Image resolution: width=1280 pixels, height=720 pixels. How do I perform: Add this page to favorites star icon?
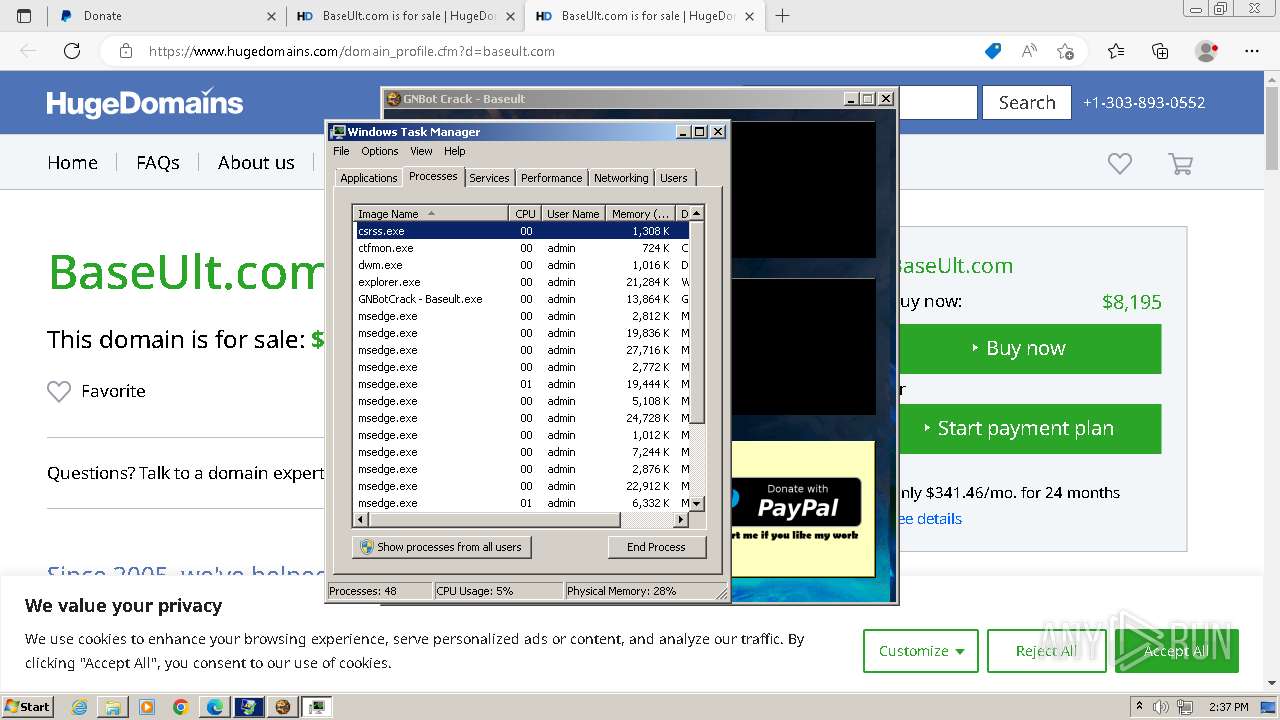pos(1065,51)
